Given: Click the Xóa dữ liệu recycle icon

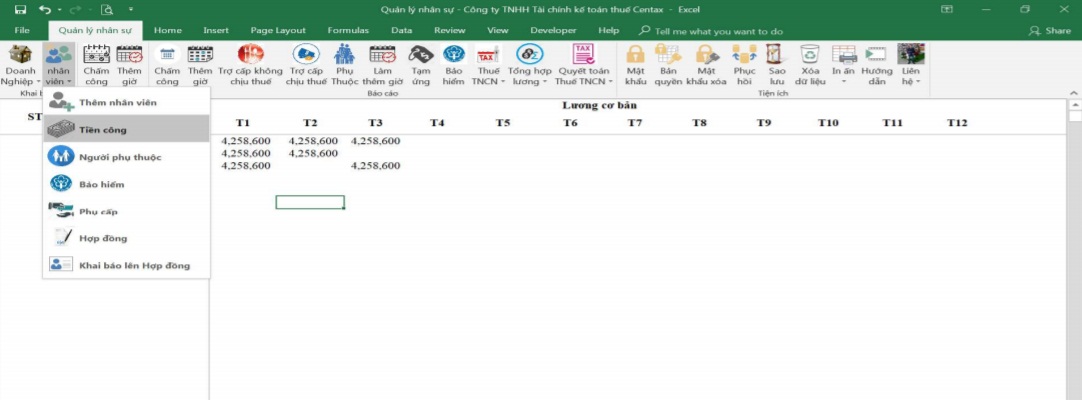Looking at the screenshot, I should click(x=810, y=56).
